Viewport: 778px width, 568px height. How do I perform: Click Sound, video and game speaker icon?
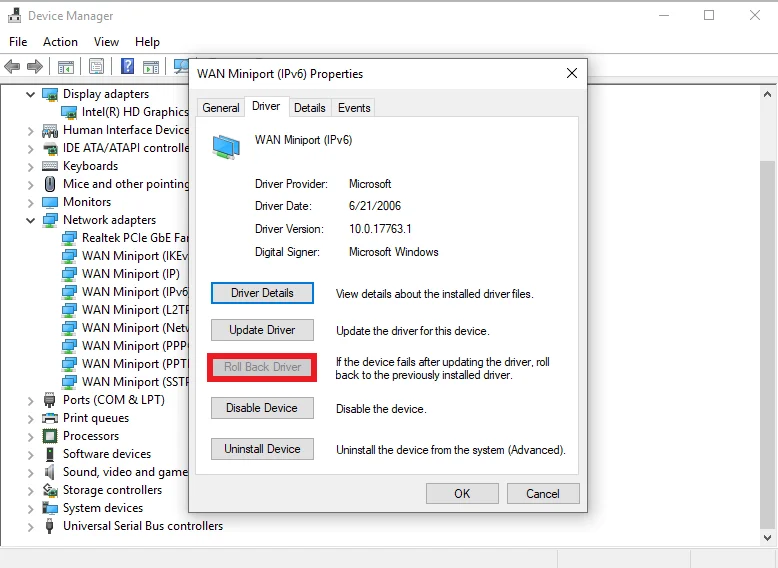50,472
